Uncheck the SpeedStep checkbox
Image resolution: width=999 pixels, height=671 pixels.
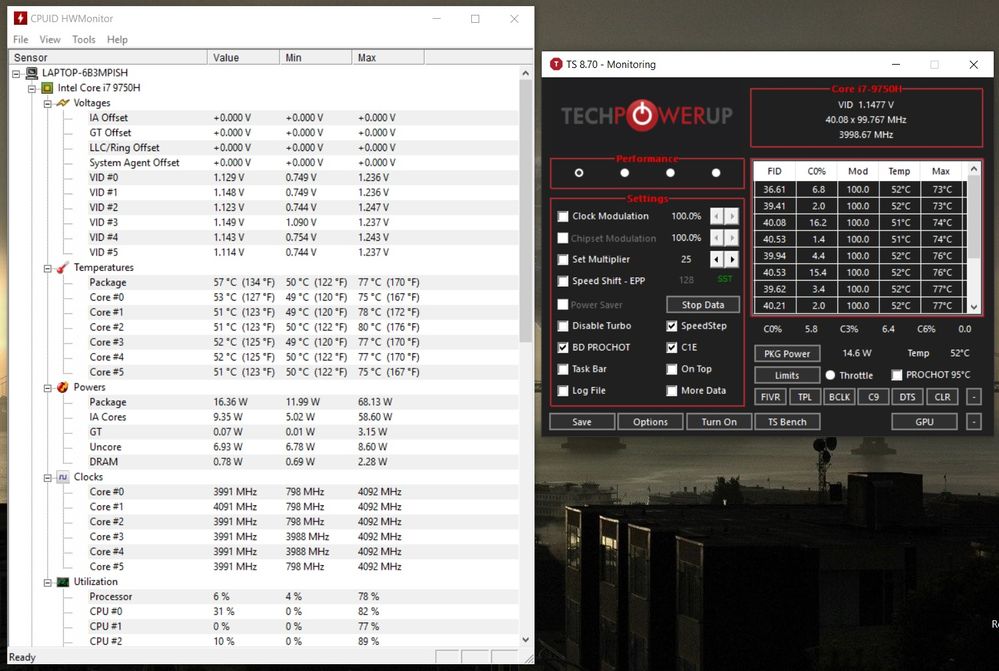(x=672, y=326)
